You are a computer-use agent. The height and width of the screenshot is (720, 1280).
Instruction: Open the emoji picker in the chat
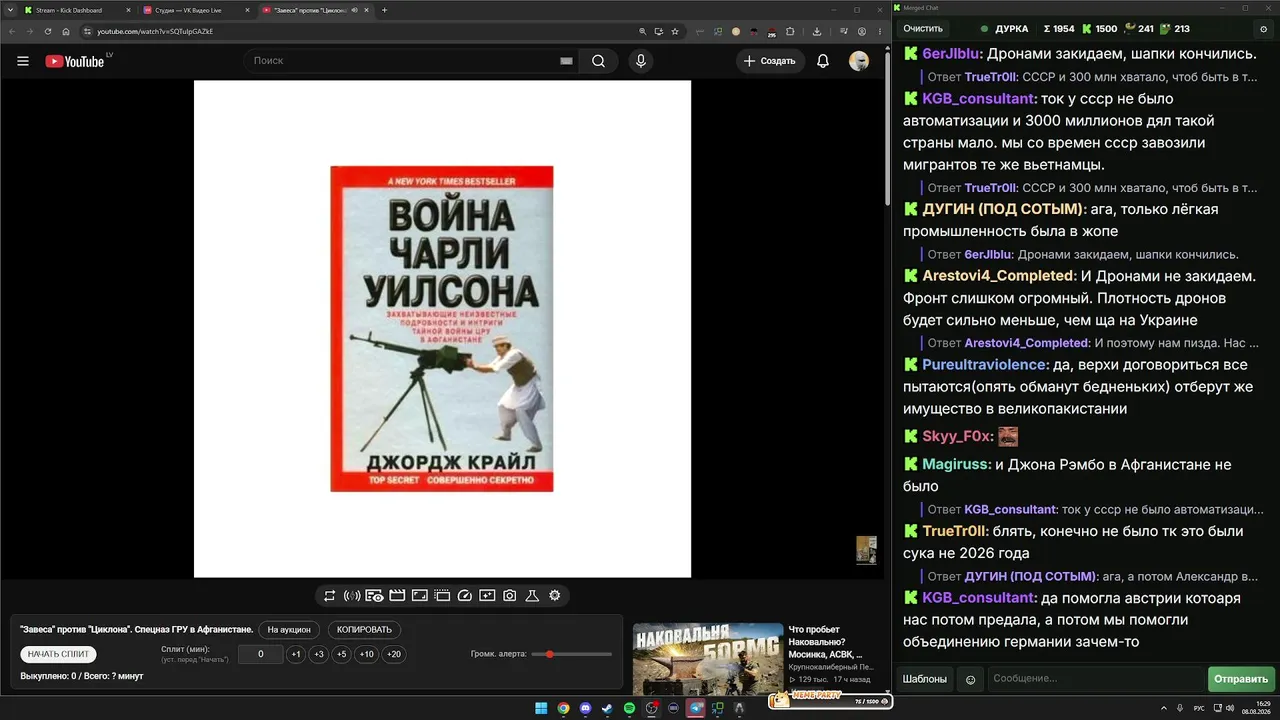[x=969, y=679]
